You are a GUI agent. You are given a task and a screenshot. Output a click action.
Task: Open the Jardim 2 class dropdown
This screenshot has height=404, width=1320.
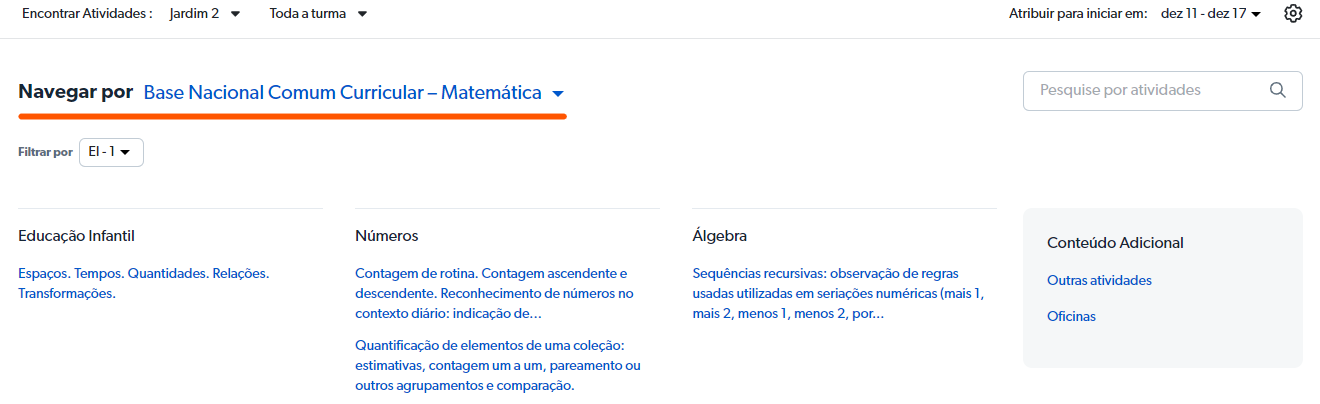pyautogui.click(x=205, y=14)
